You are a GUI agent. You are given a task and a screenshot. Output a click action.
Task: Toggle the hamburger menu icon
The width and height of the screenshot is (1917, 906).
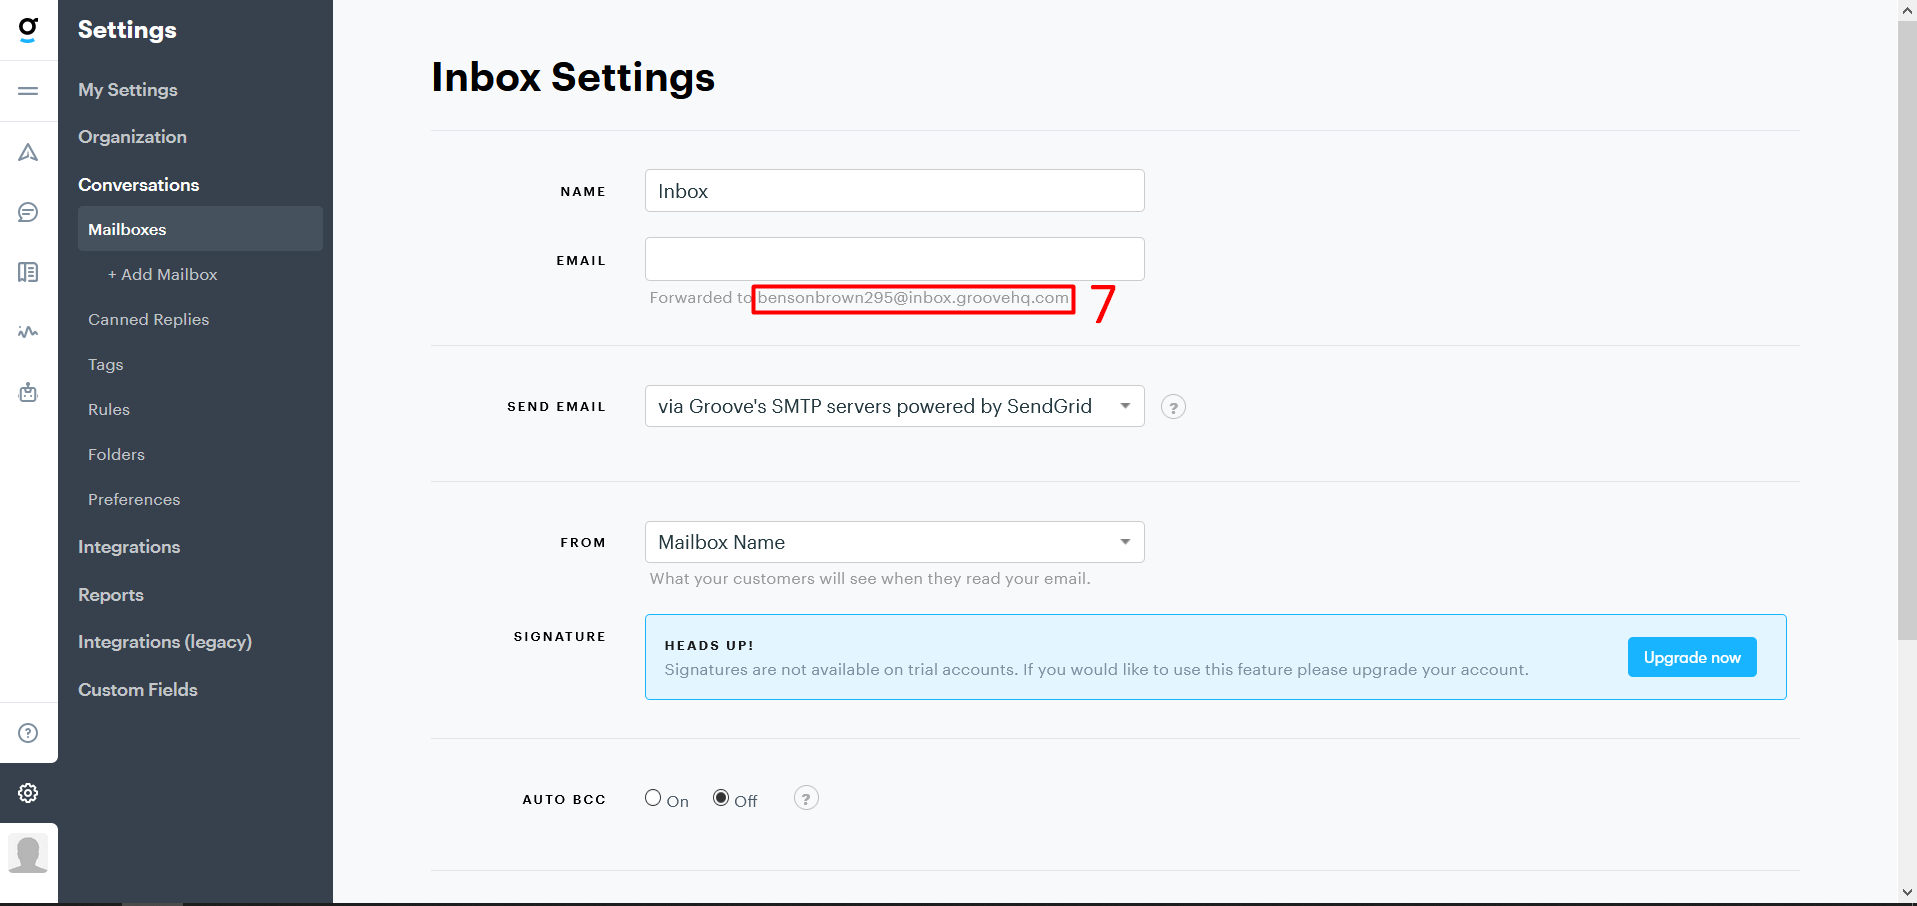pos(28,91)
